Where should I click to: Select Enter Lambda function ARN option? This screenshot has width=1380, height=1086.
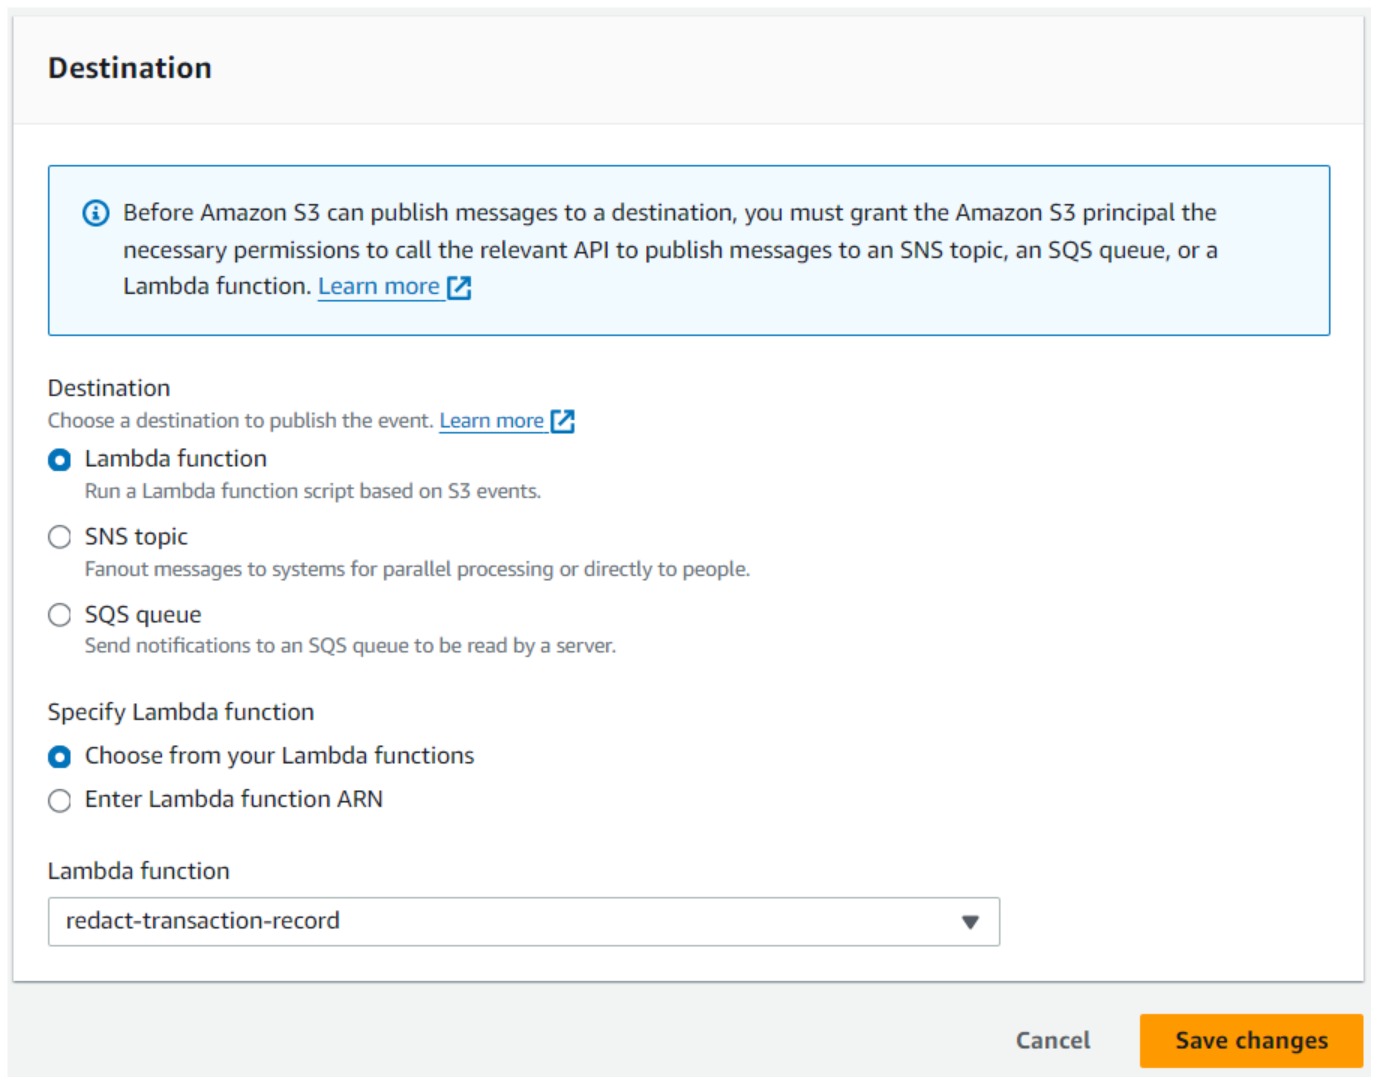60,800
